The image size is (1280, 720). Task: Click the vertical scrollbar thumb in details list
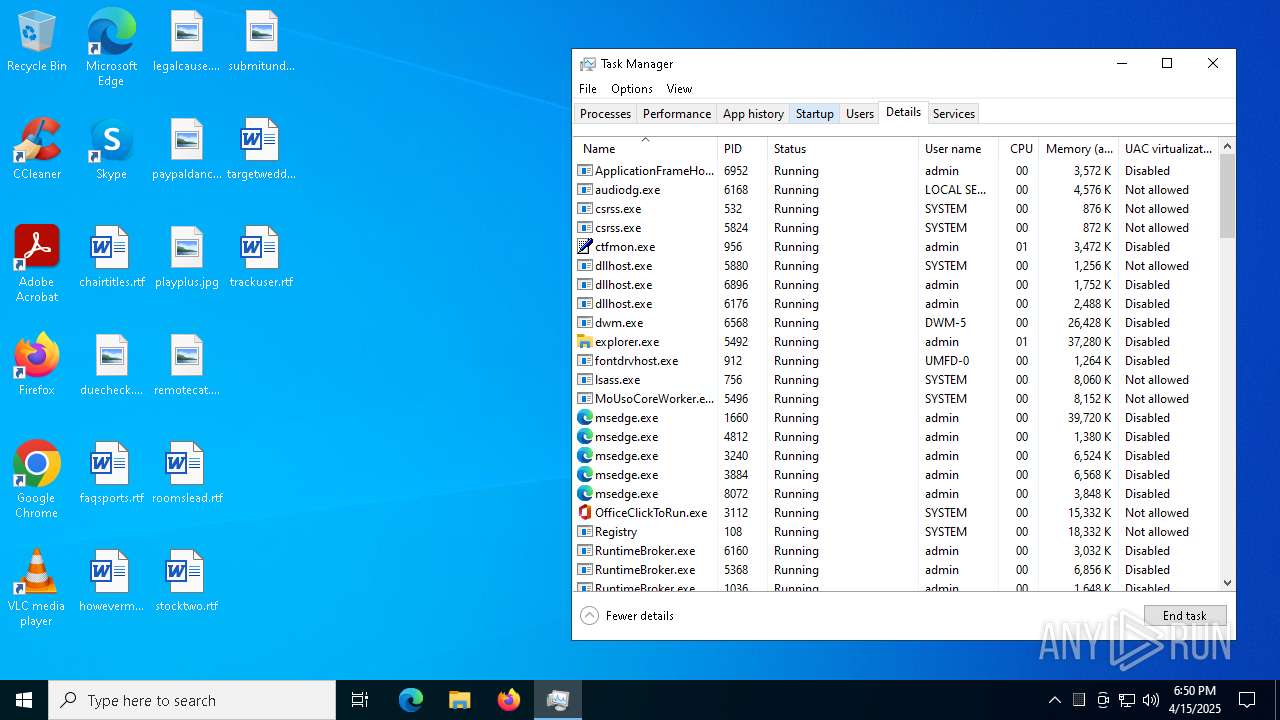point(1227,196)
